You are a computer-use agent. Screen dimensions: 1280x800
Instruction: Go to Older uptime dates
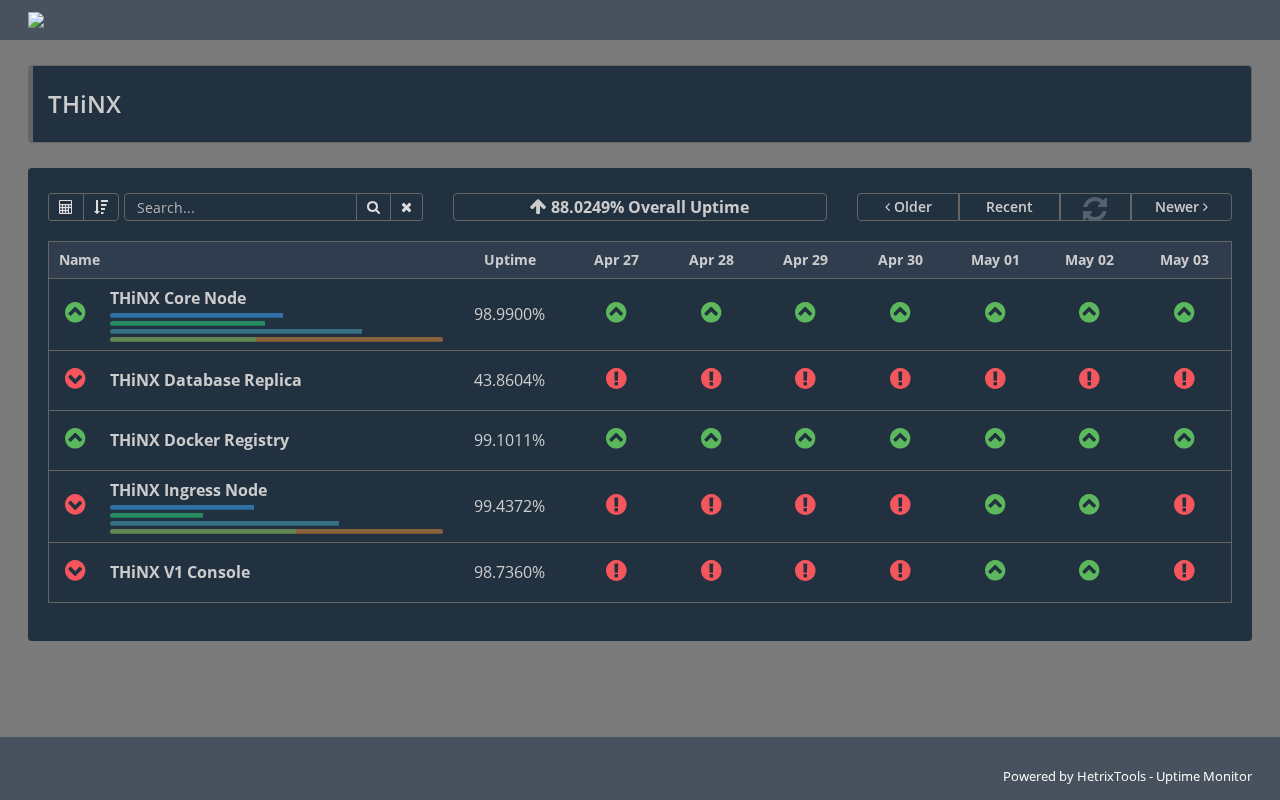(908, 207)
